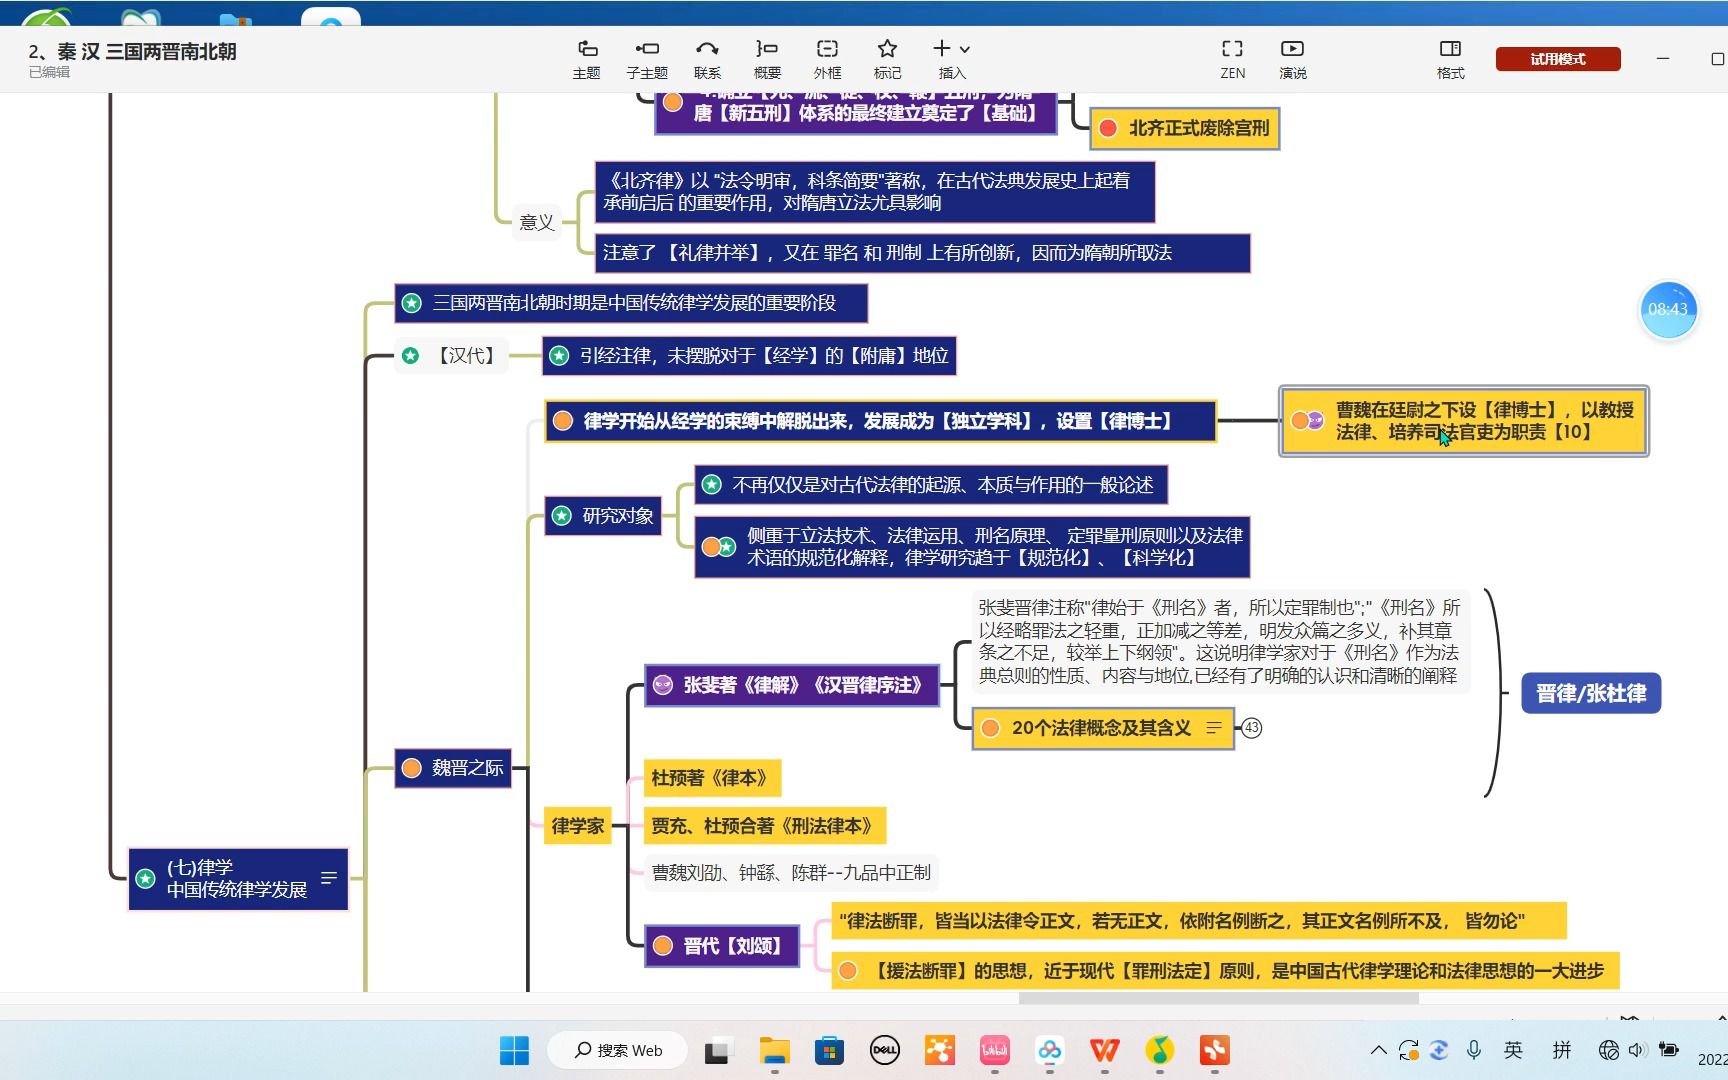
Task: Open Windows Start menu
Action: pos(514,1050)
